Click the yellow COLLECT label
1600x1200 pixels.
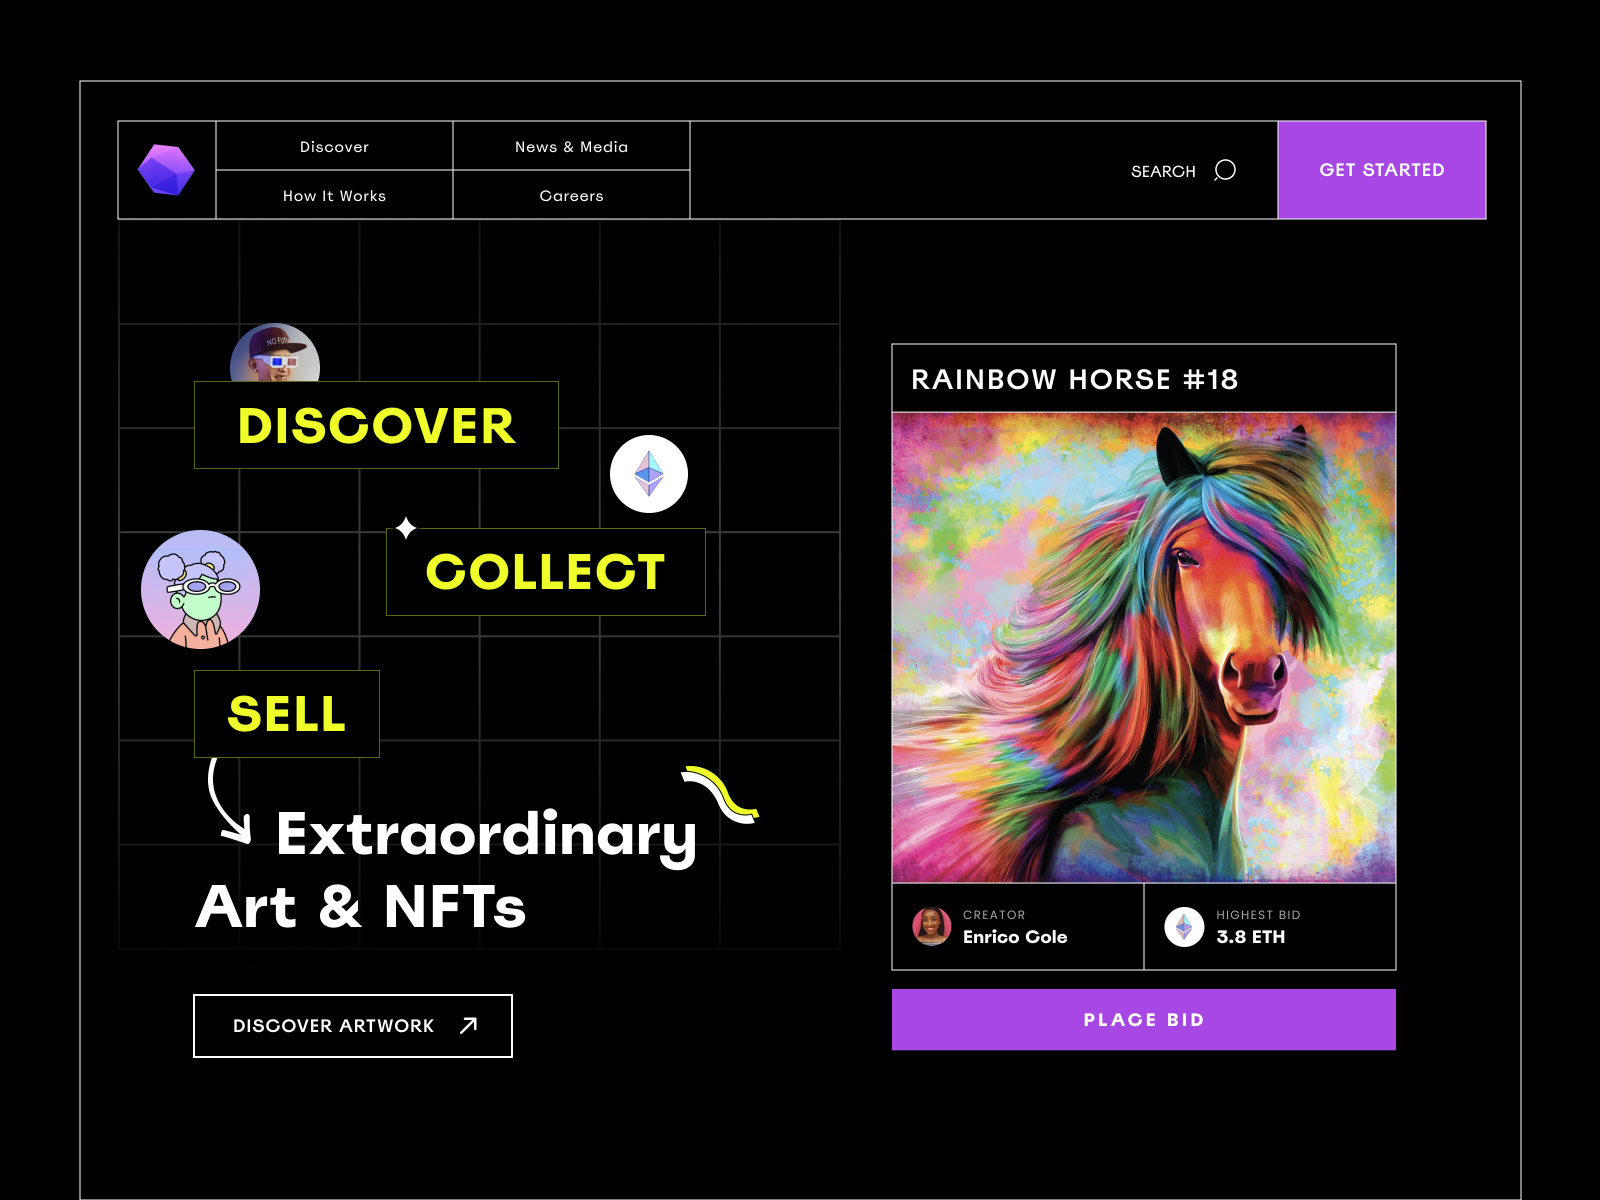click(x=545, y=573)
